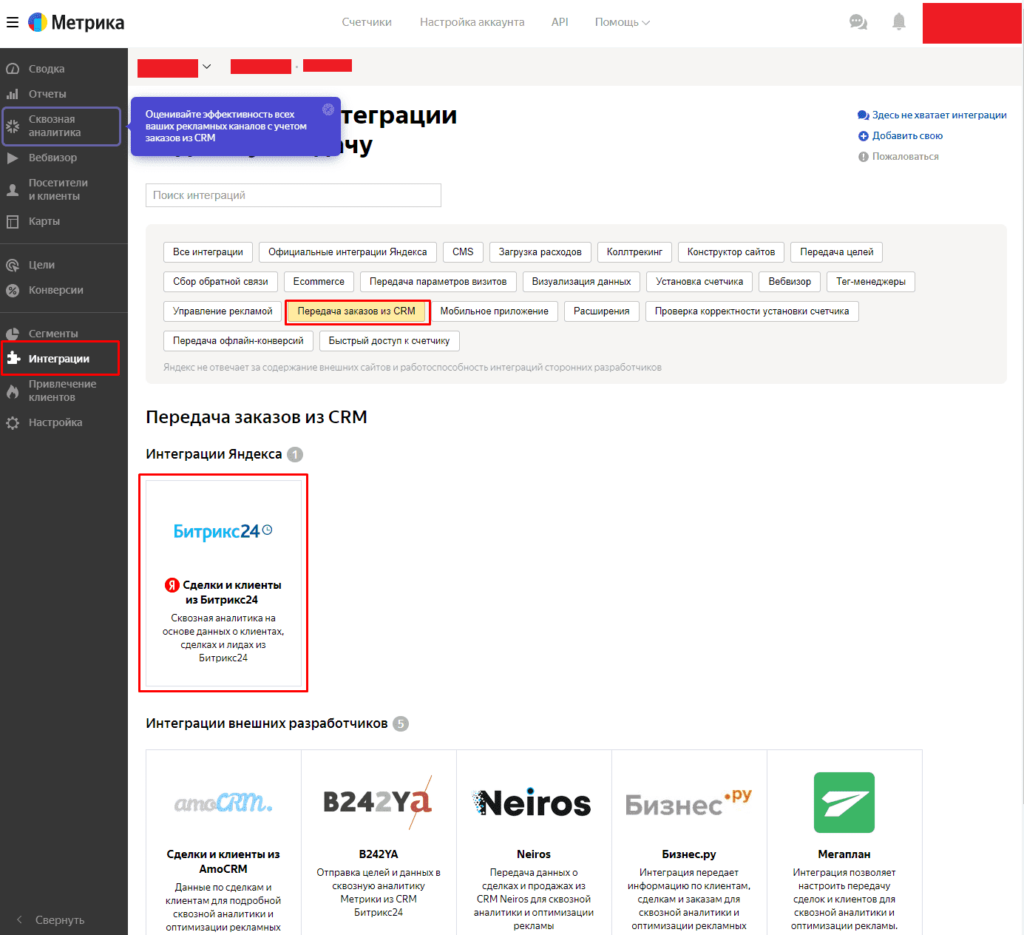
Task: Click the Цели target icon
Action: coord(12,265)
